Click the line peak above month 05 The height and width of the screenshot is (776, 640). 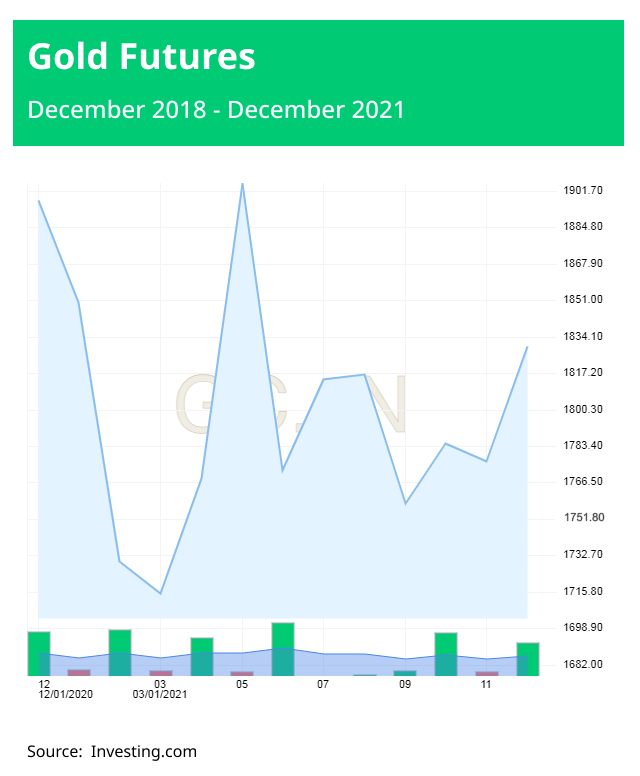pyautogui.click(x=242, y=184)
